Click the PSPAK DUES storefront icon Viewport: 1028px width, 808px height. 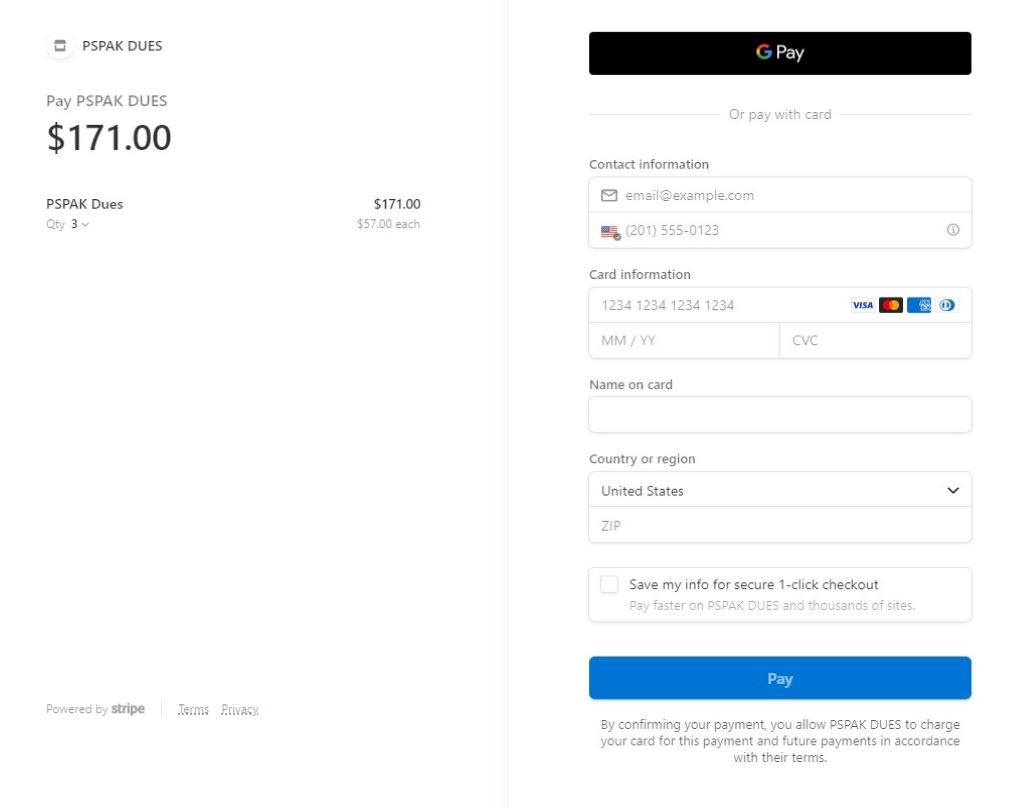click(x=60, y=46)
